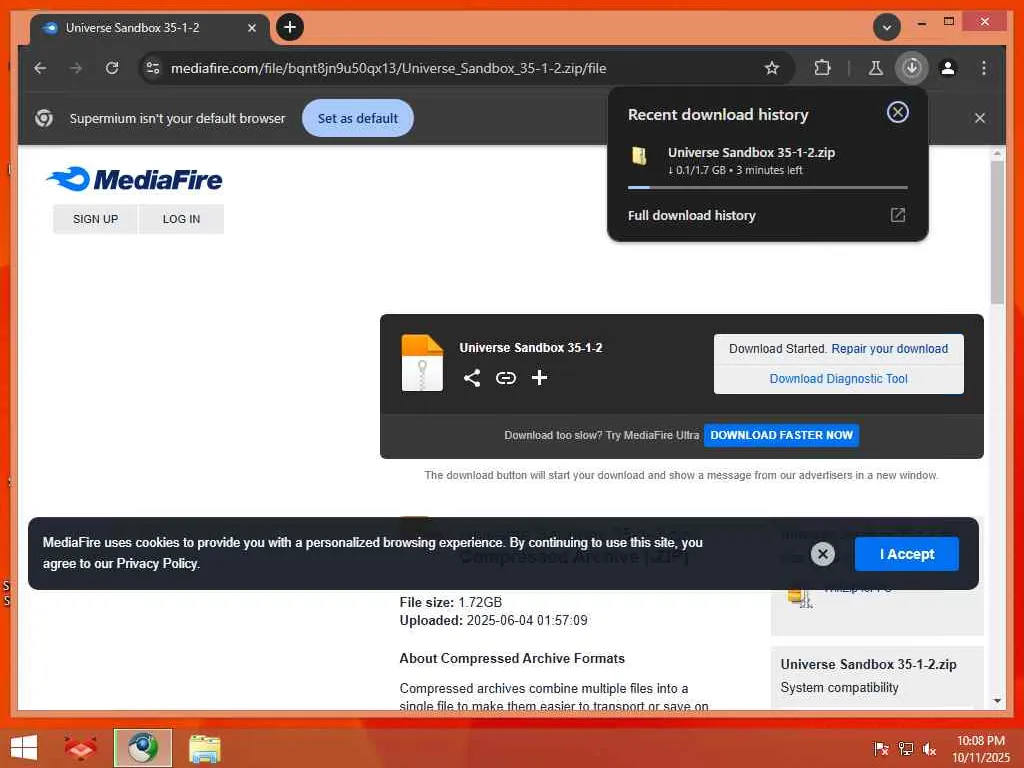Click Repair your download link

click(889, 349)
